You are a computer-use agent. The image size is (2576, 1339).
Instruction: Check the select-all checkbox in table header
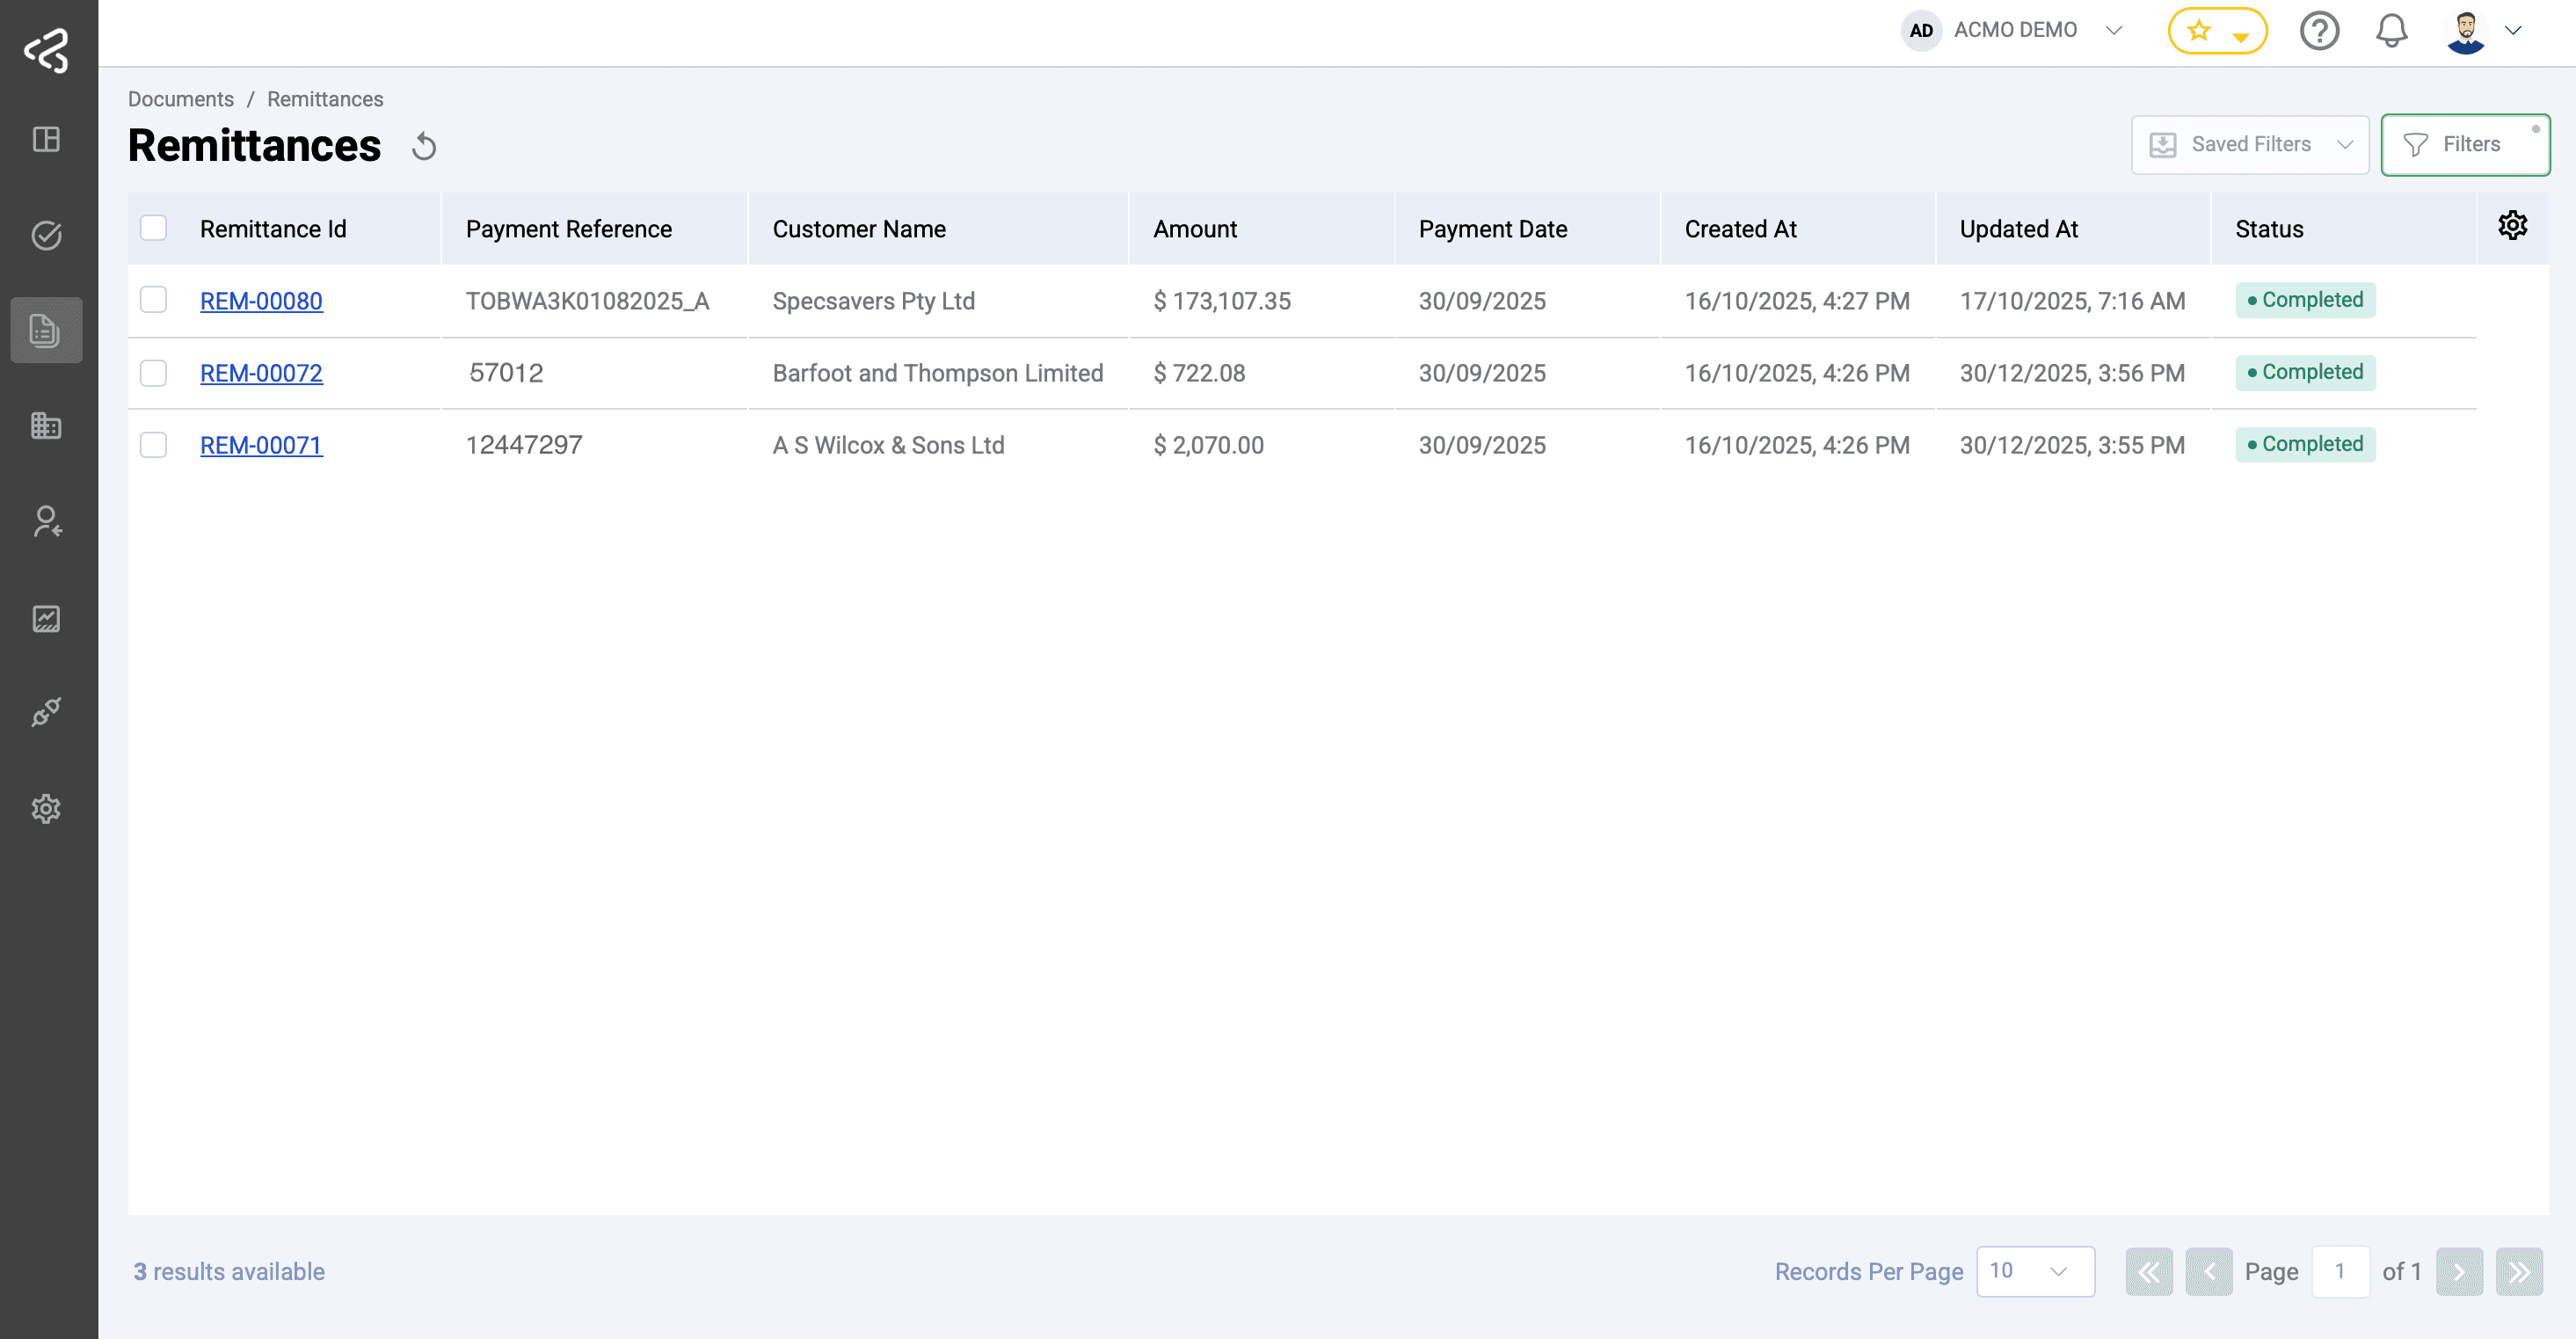pyautogui.click(x=153, y=228)
